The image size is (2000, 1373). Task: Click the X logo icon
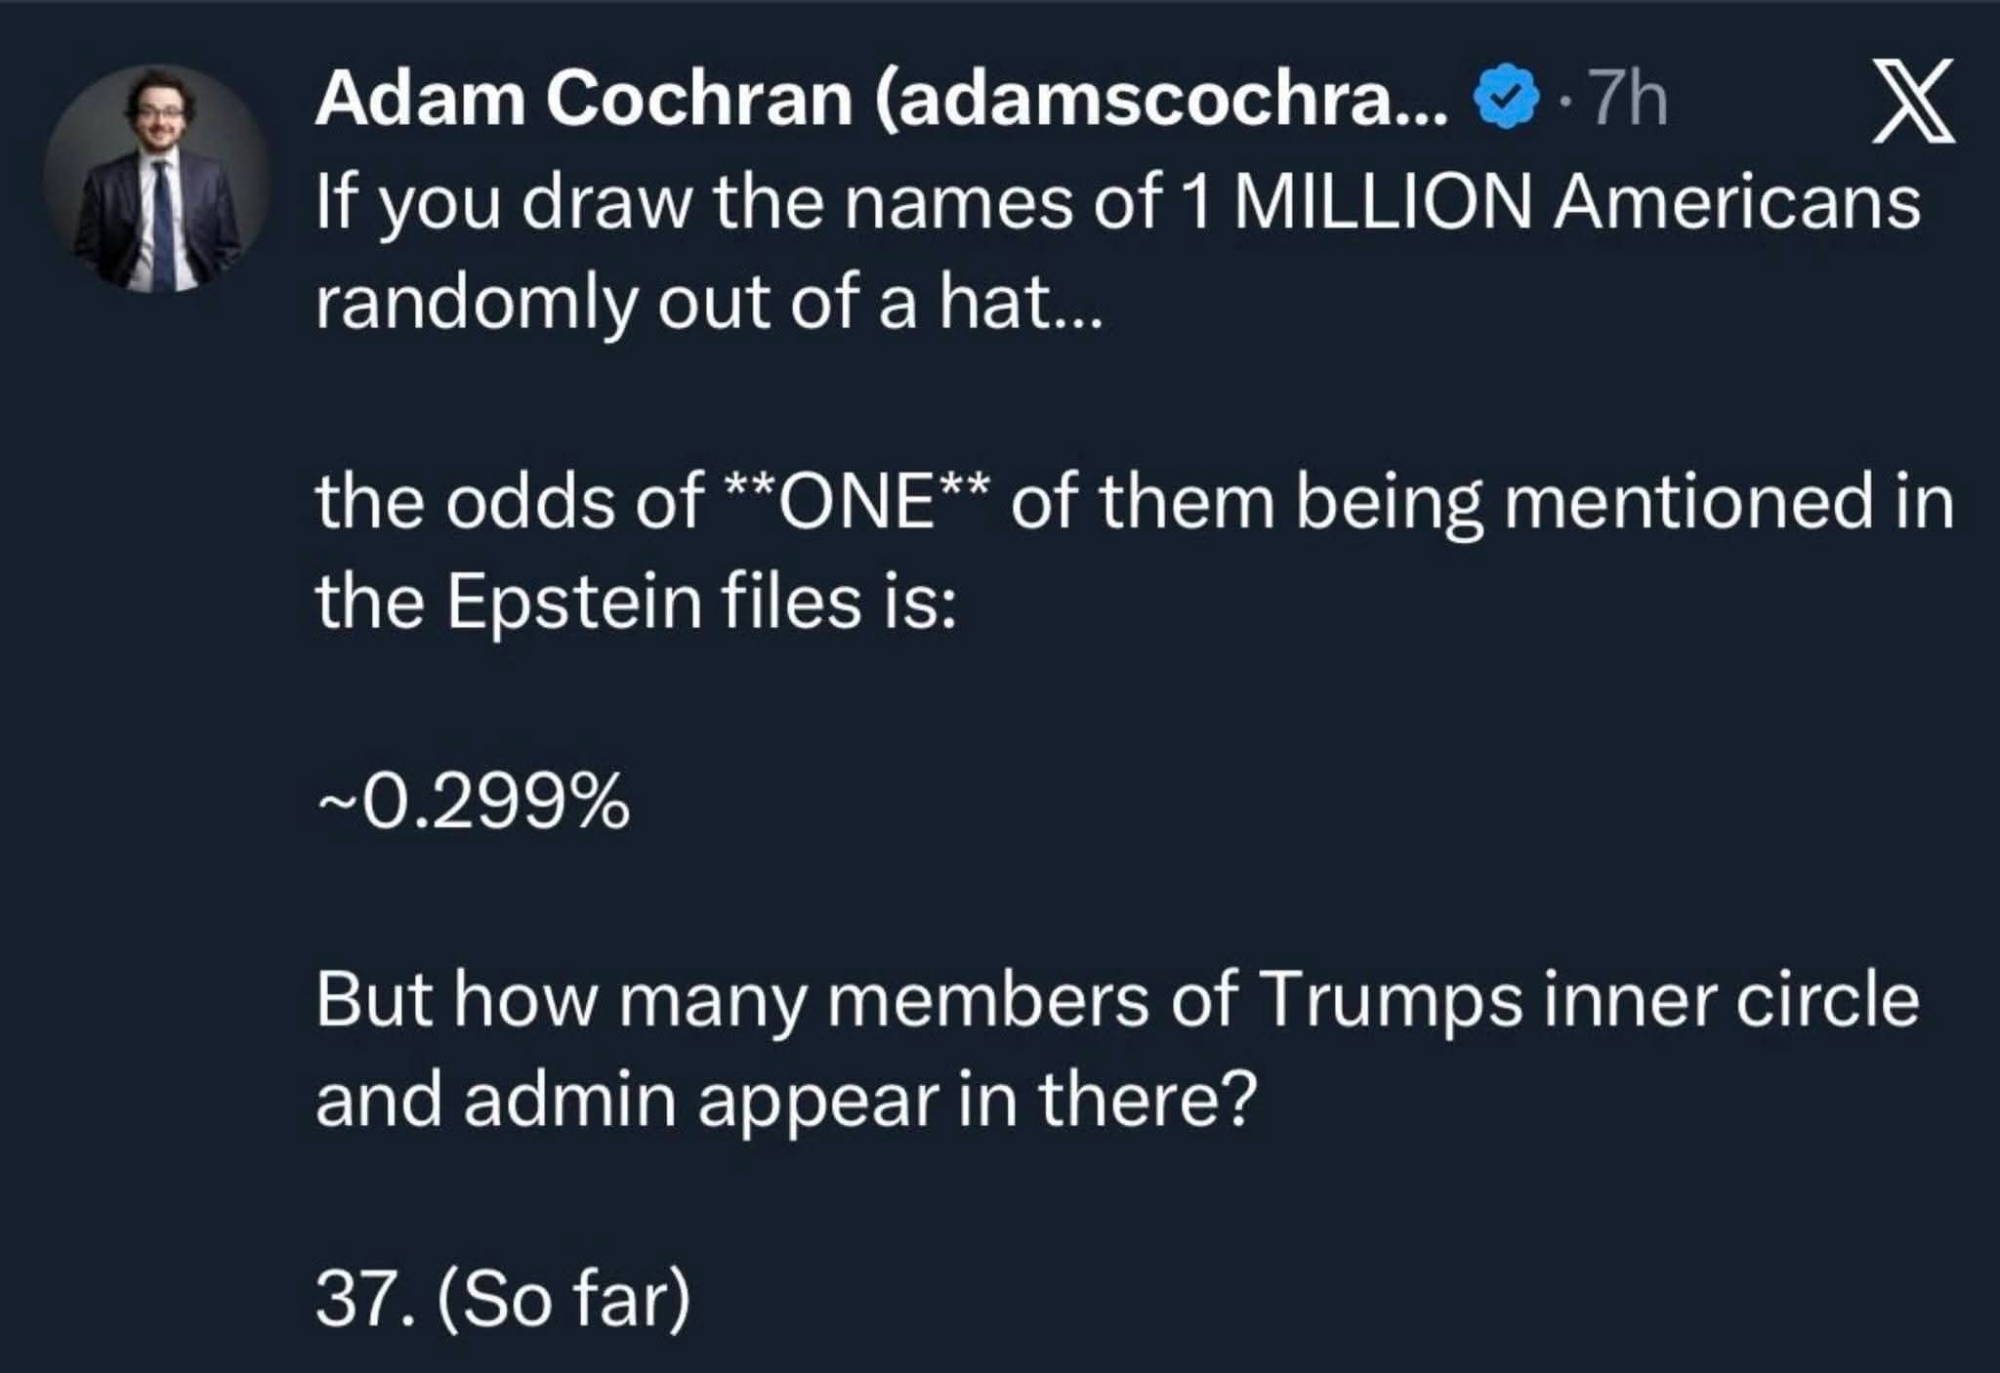[x=1912, y=101]
